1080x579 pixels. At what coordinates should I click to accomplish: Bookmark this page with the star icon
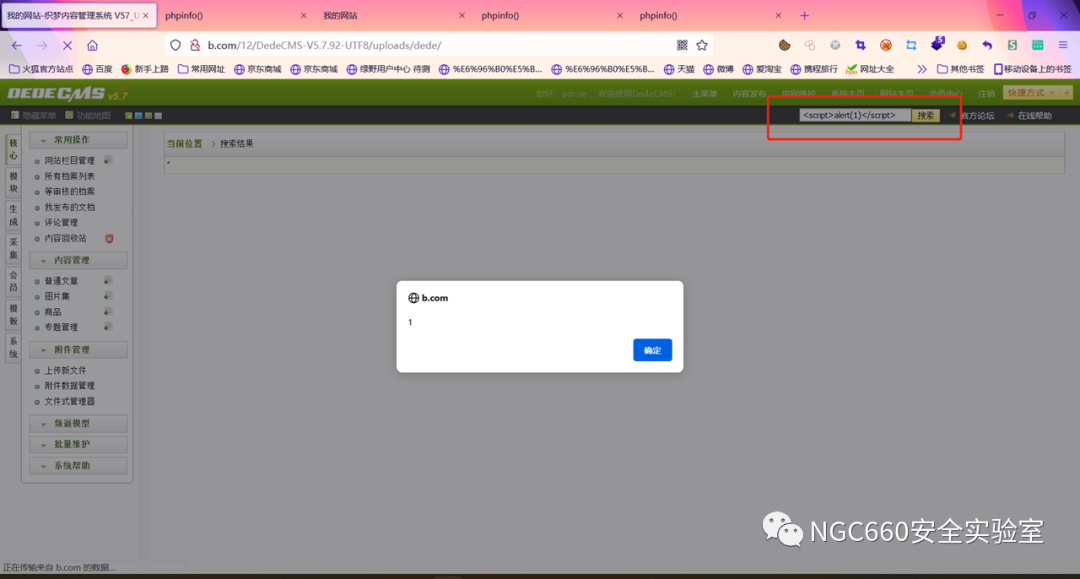pyautogui.click(x=702, y=45)
